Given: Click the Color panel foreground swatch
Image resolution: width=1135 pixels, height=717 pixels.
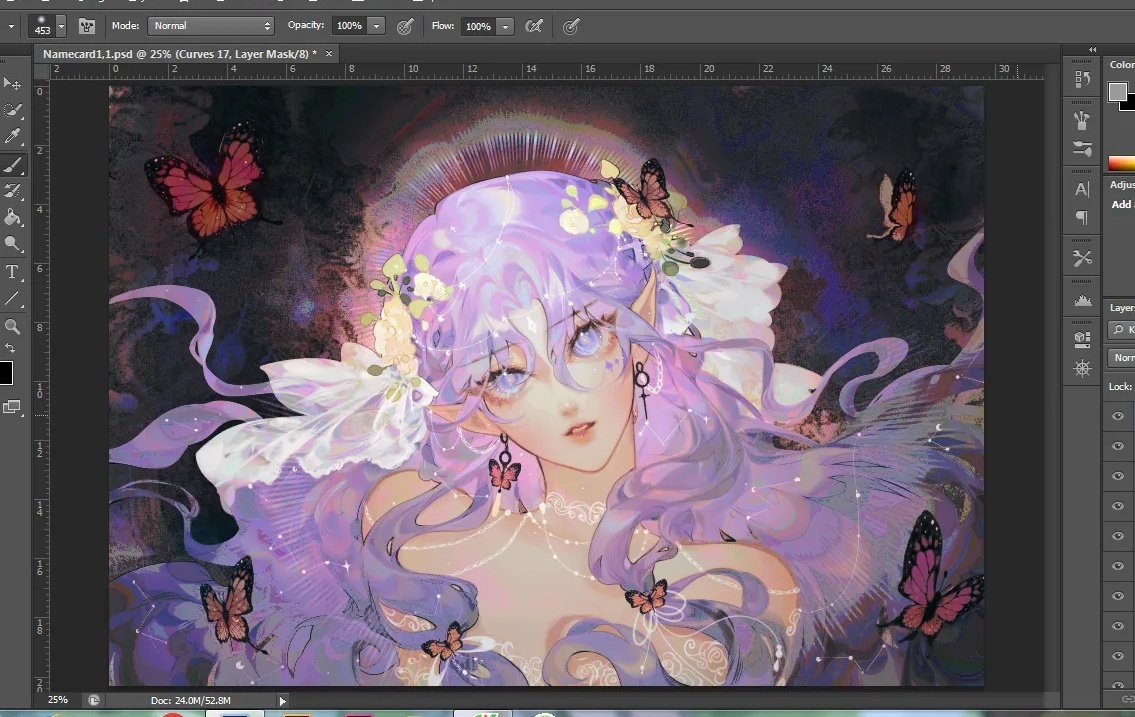Looking at the screenshot, I should point(1117,92).
